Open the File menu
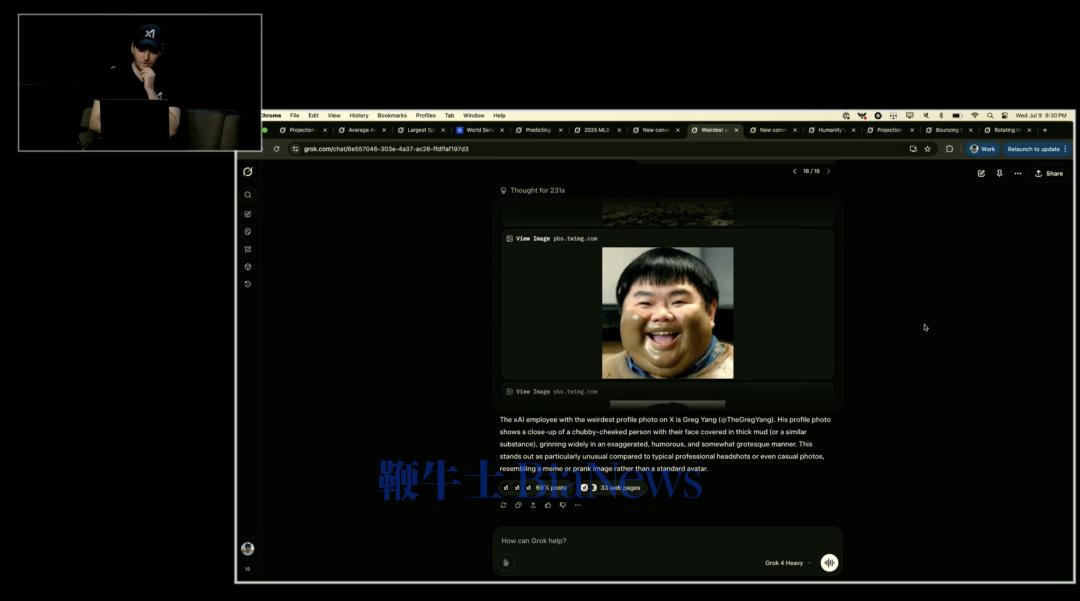This screenshot has height=601, width=1080. (x=295, y=116)
